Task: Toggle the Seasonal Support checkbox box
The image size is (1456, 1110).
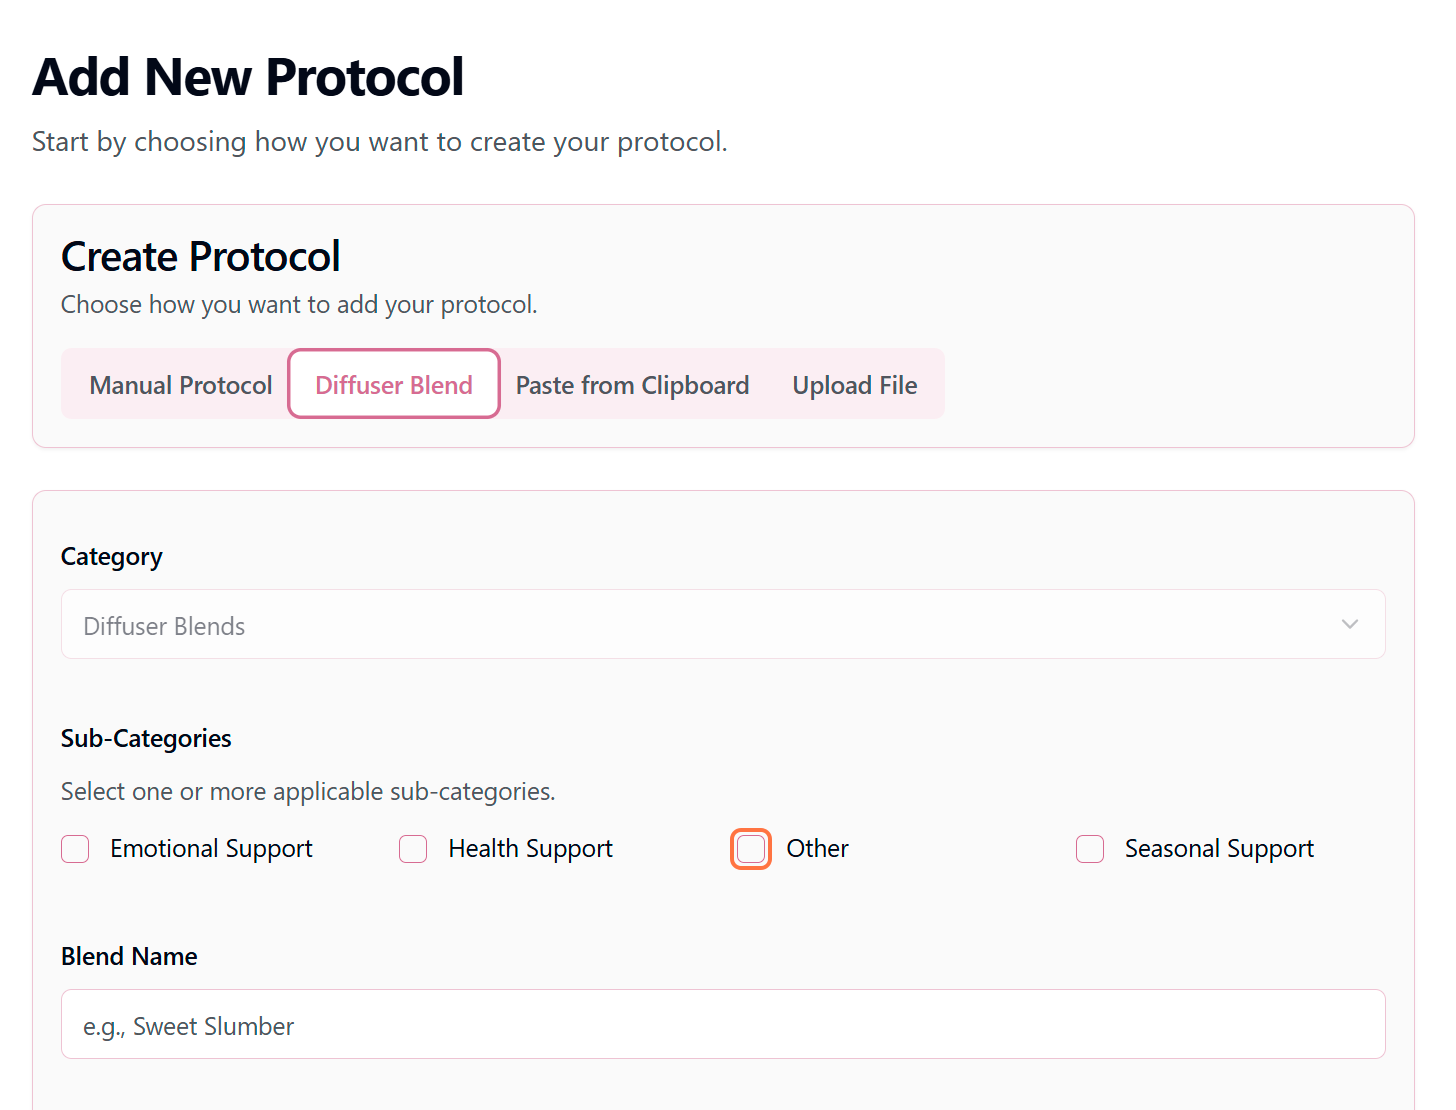Action: coord(1090,849)
